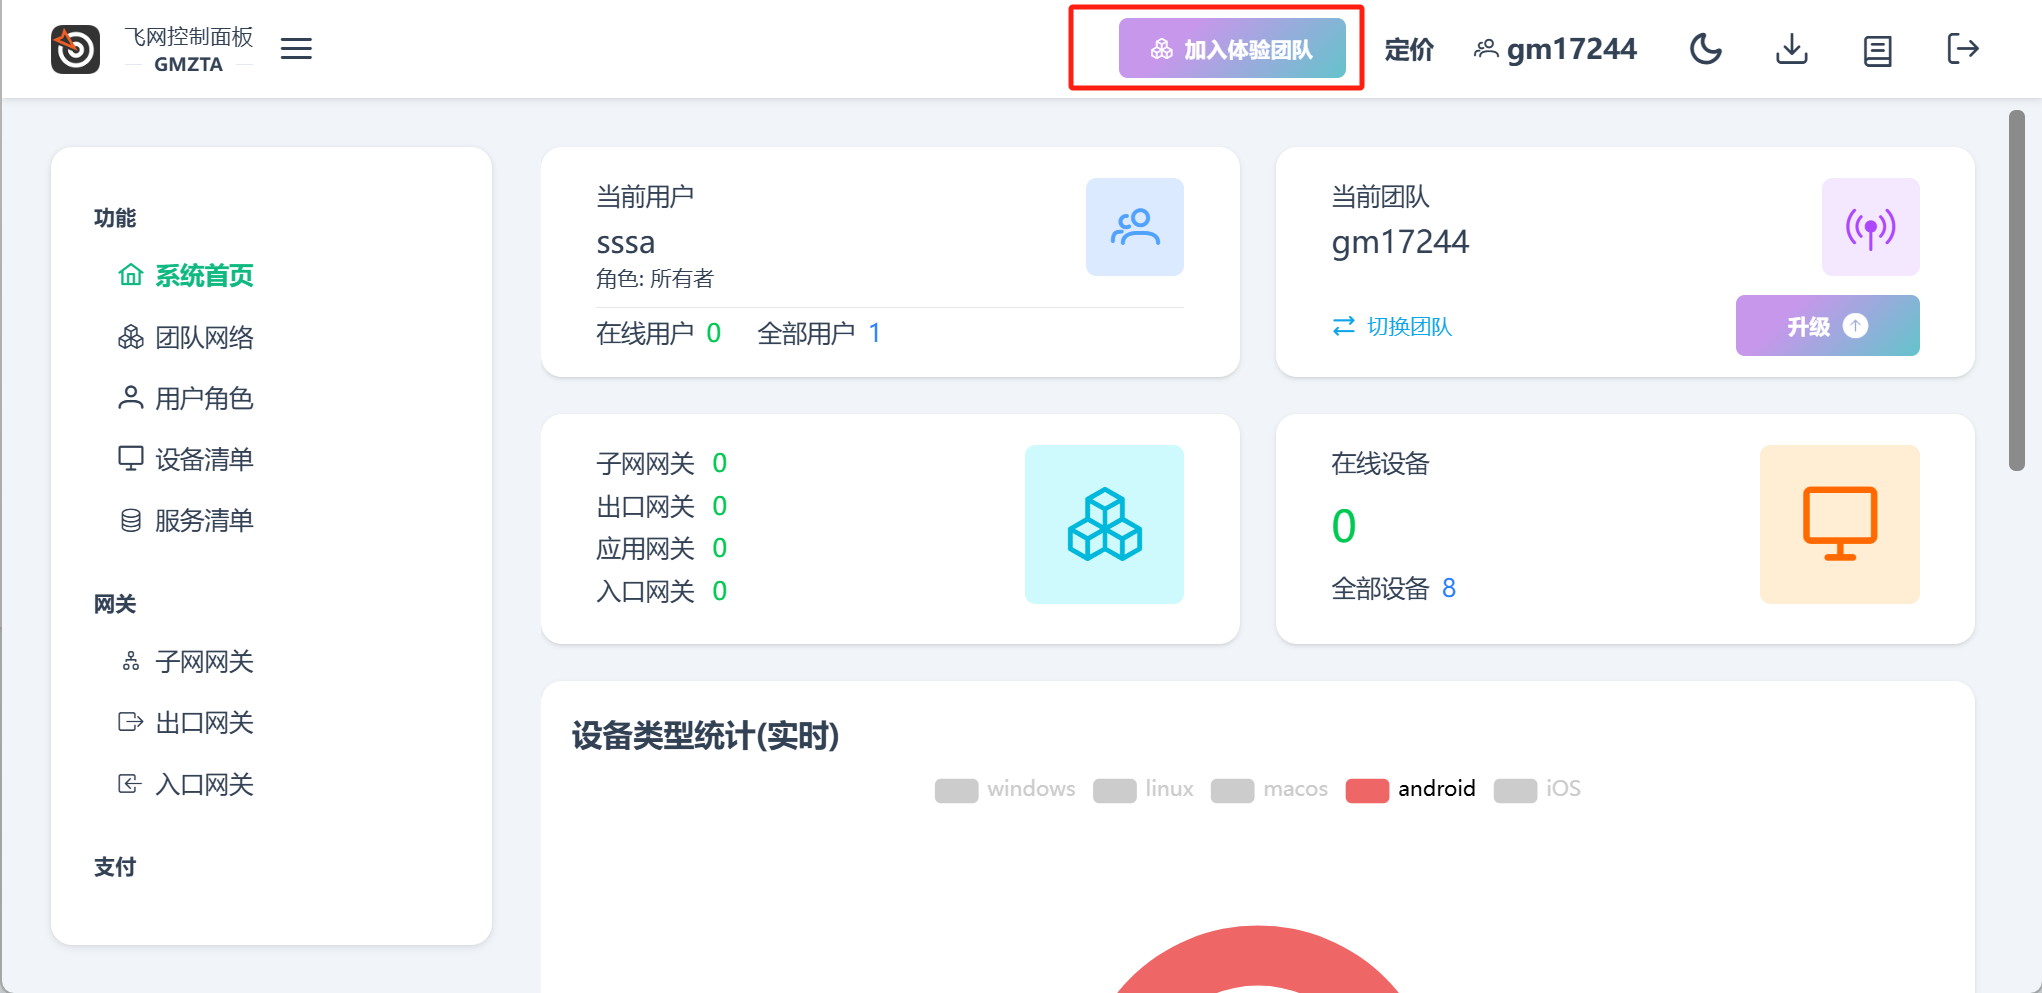The height and width of the screenshot is (993, 2042).
Task: Click the current team broadcast icon
Action: tap(1869, 227)
